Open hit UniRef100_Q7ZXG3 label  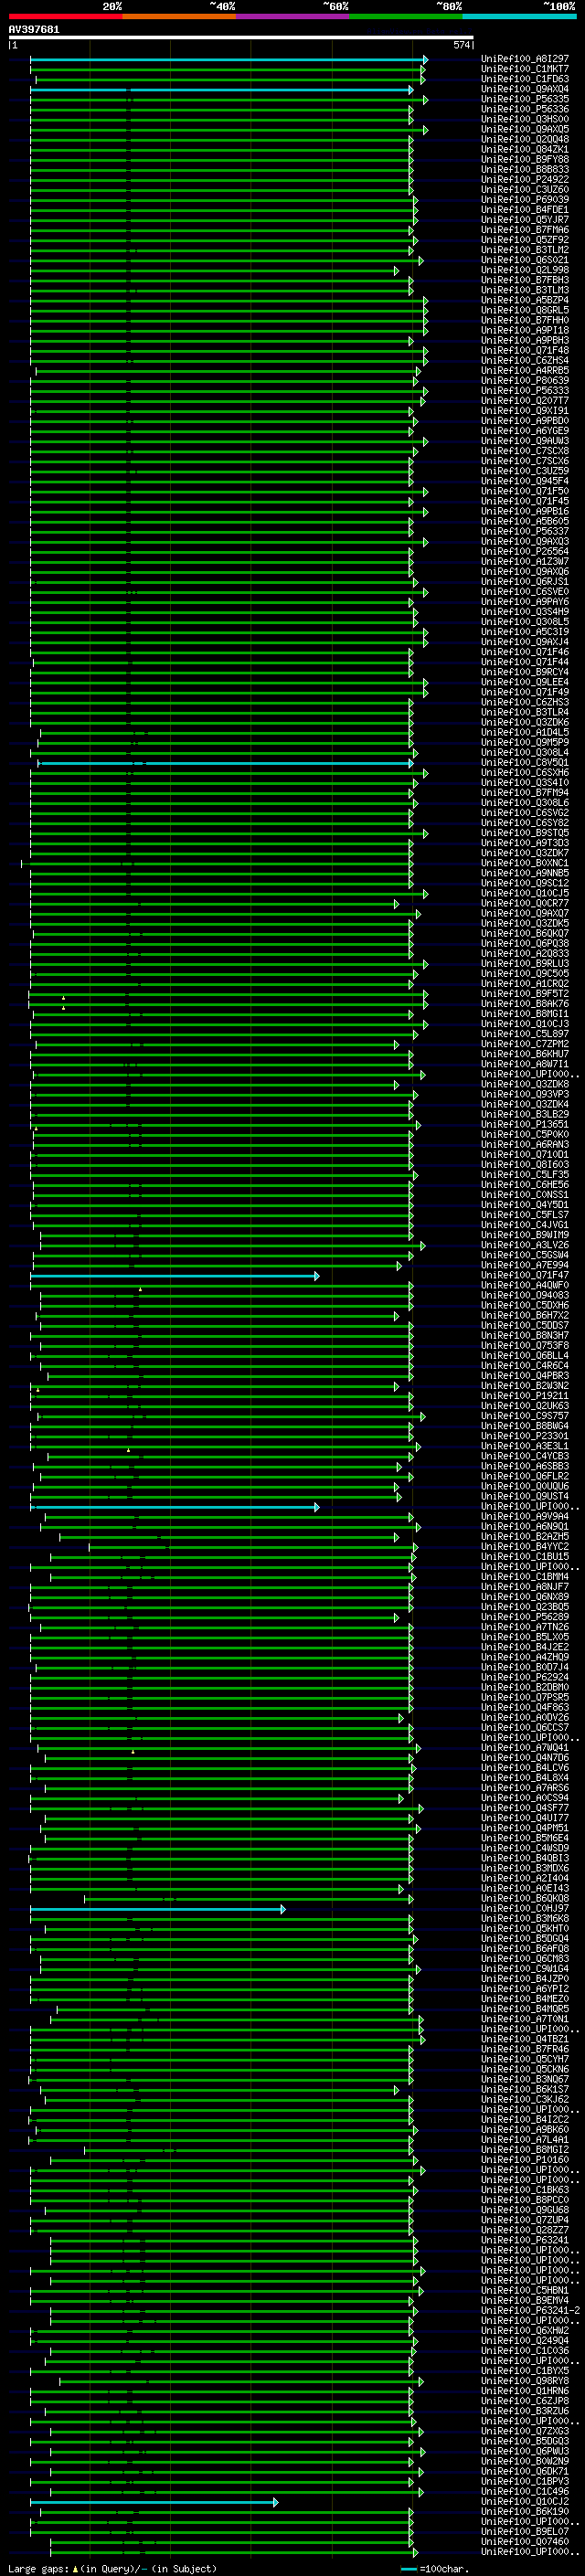525,2431
